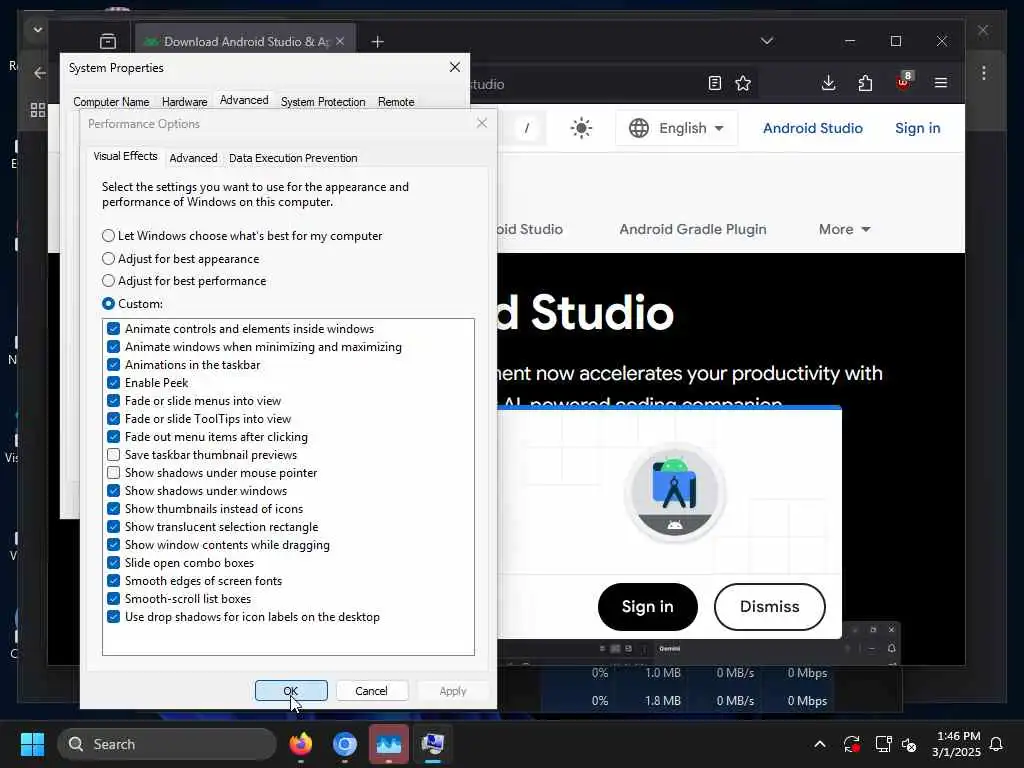This screenshot has height=768, width=1024.
Task: Click the muted volume tray icon
Action: pos(909,744)
